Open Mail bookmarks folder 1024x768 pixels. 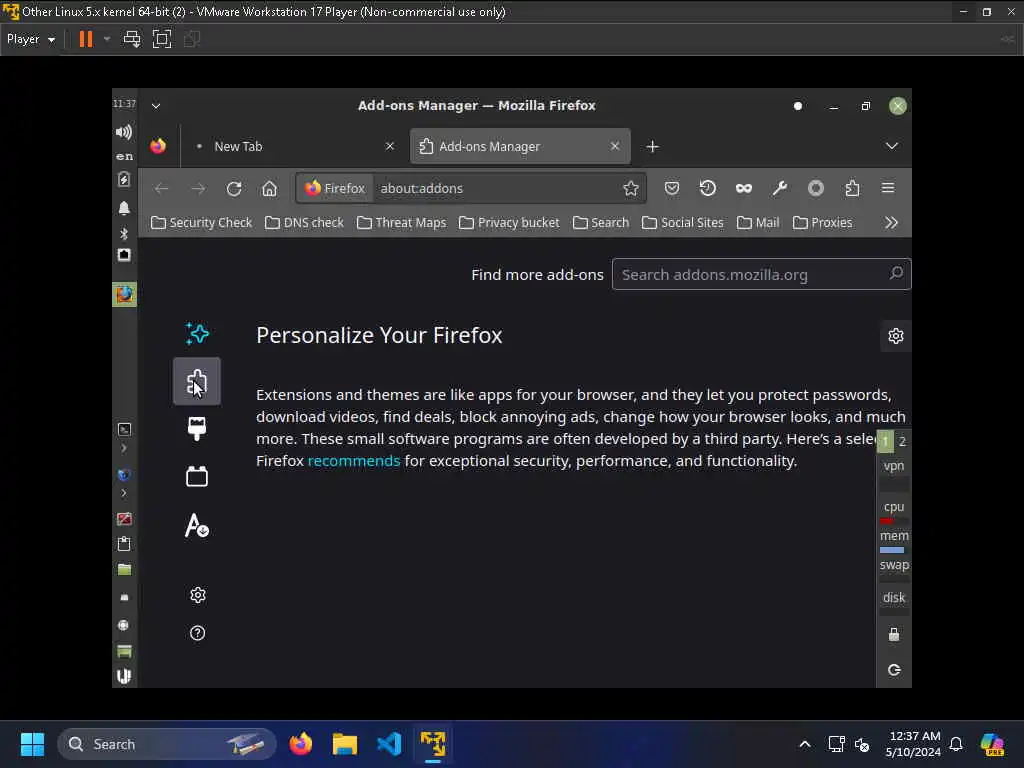point(758,223)
